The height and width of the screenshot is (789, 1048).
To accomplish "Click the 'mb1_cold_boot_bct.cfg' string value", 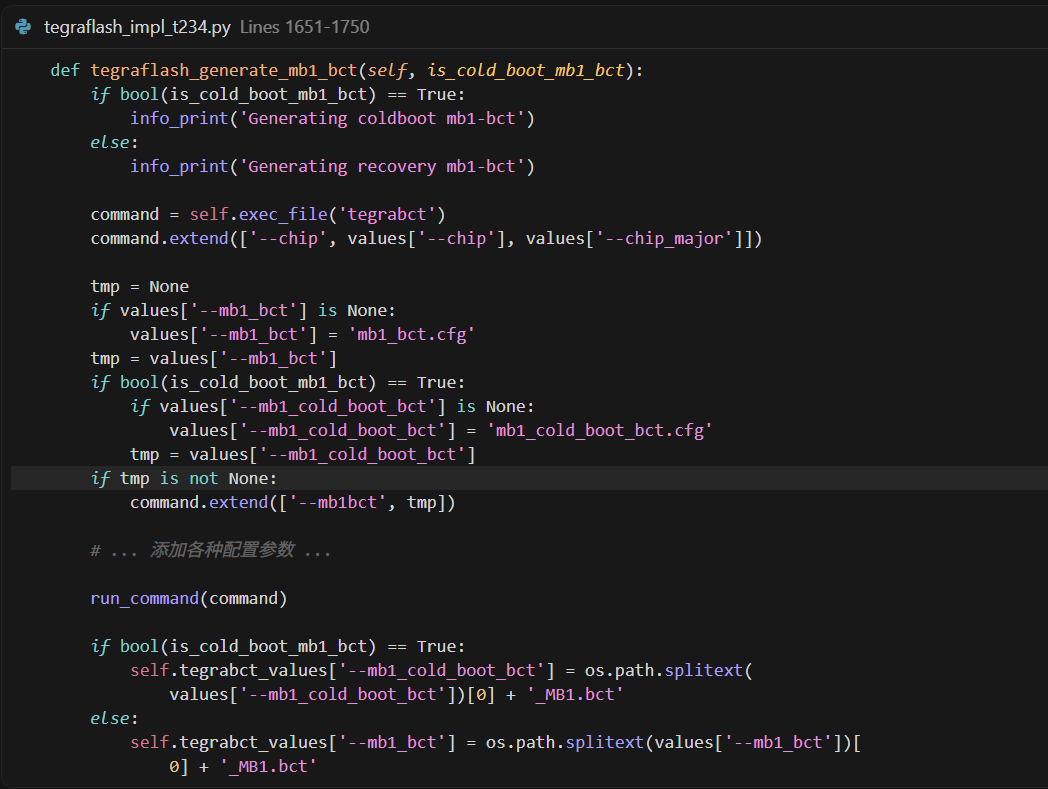I will [x=598, y=430].
